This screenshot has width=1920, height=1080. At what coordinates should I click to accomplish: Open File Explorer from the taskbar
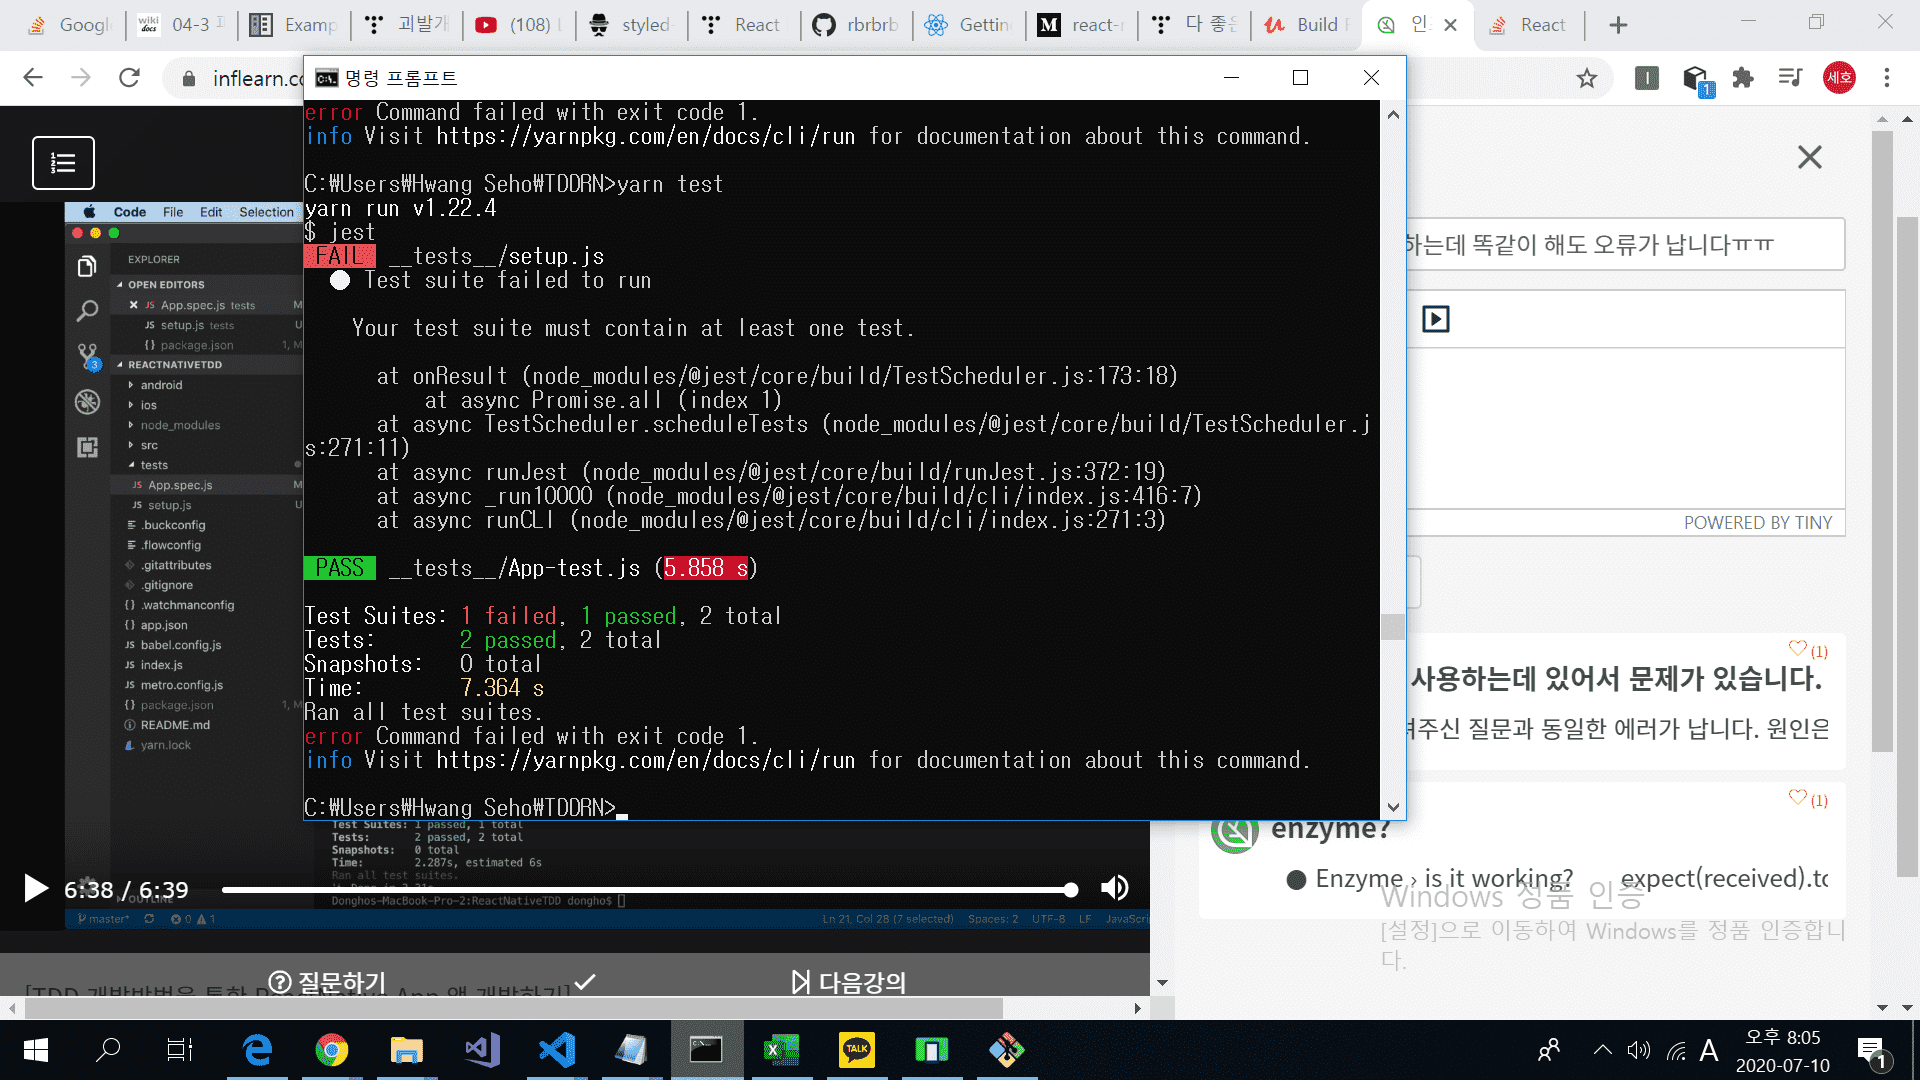[407, 1050]
